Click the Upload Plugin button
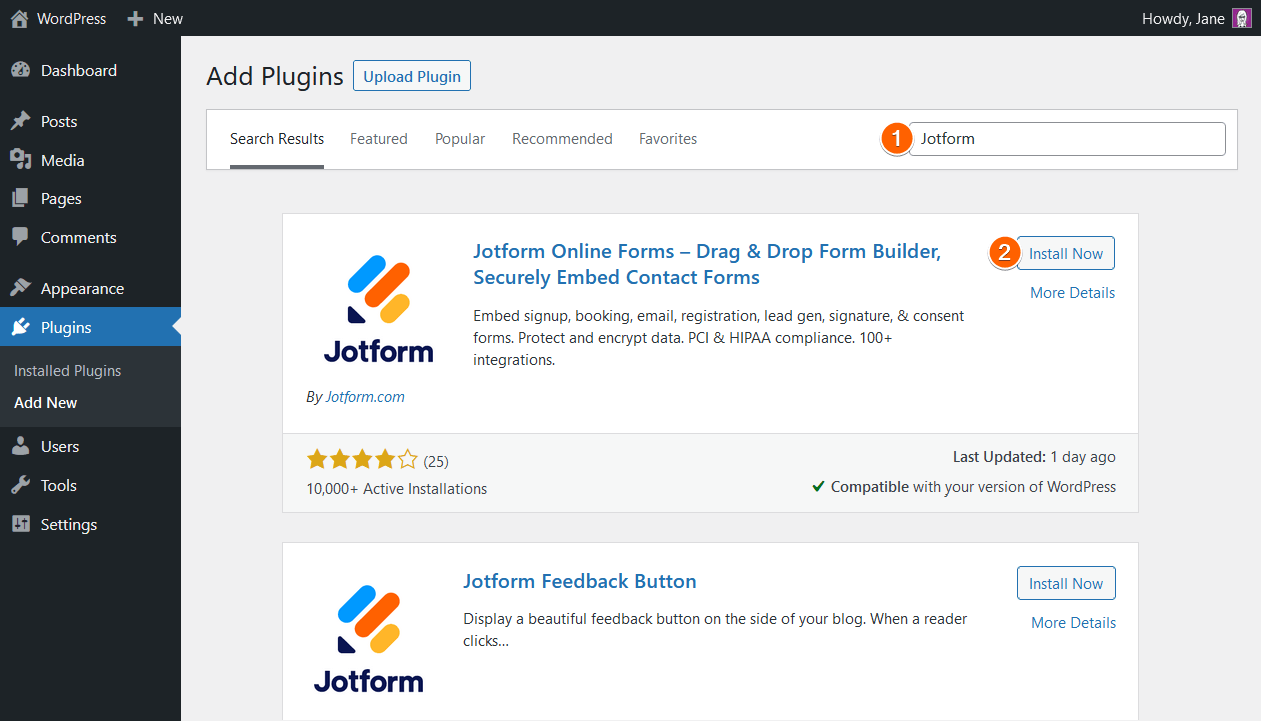The image size is (1261, 721). click(x=411, y=76)
